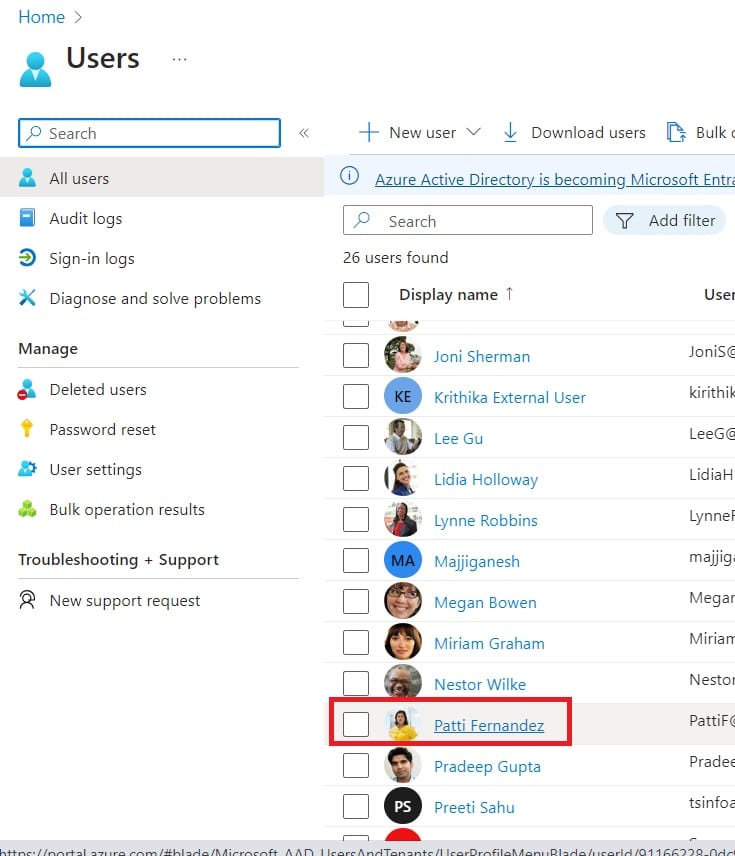This screenshot has height=856, width=735.
Task: Toggle the select-all checkbox in header row
Action: (x=356, y=295)
